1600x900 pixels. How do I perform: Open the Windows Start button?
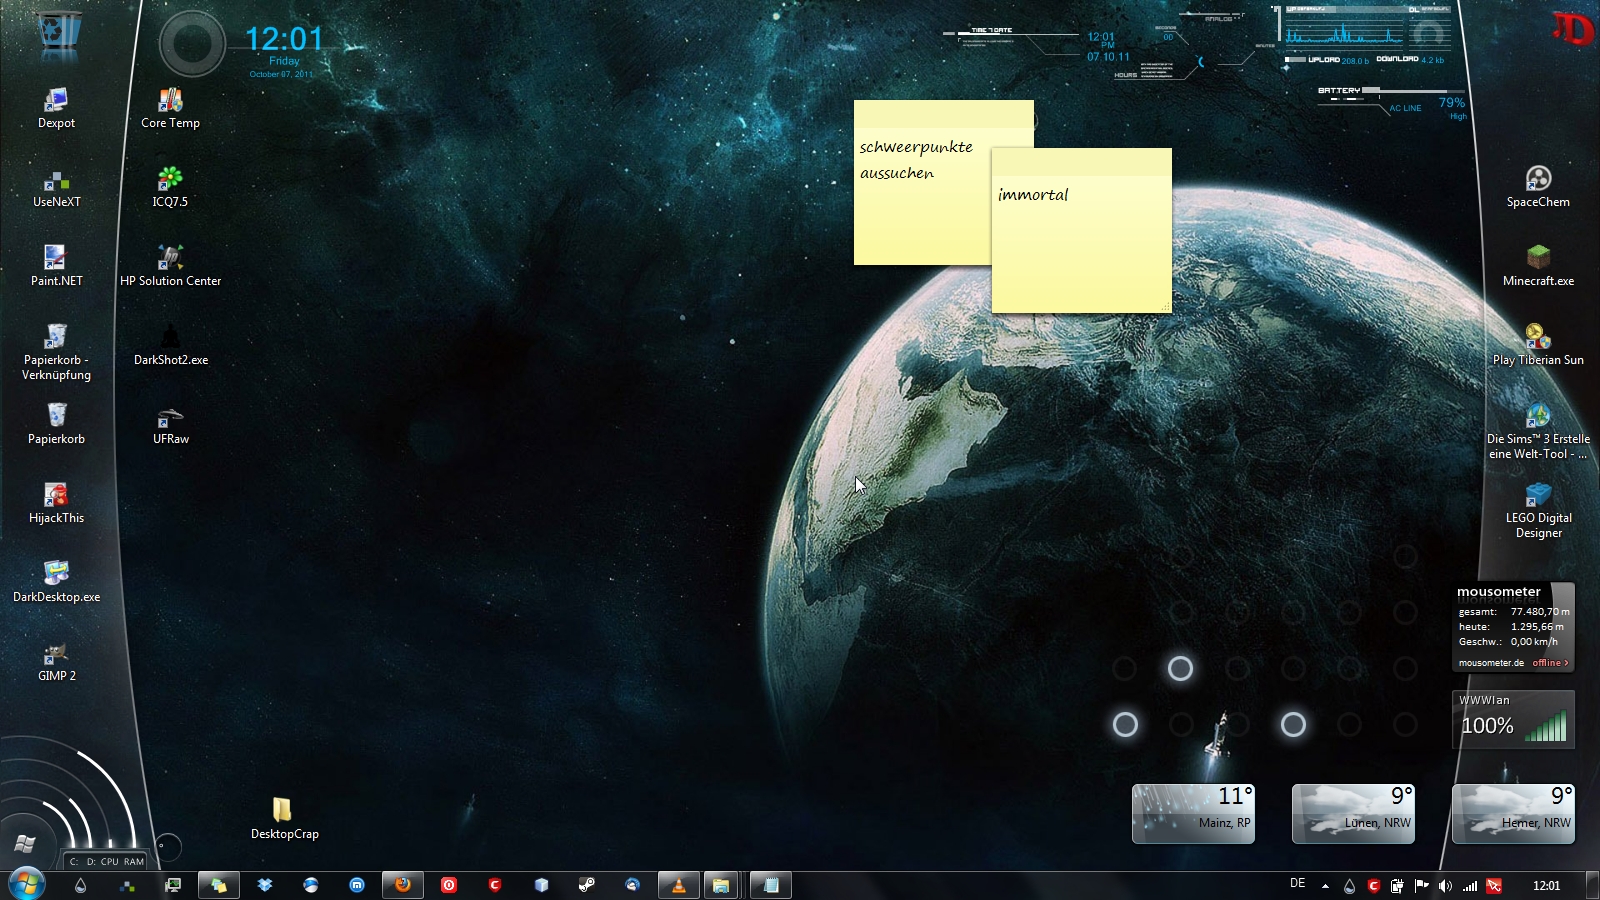27,884
